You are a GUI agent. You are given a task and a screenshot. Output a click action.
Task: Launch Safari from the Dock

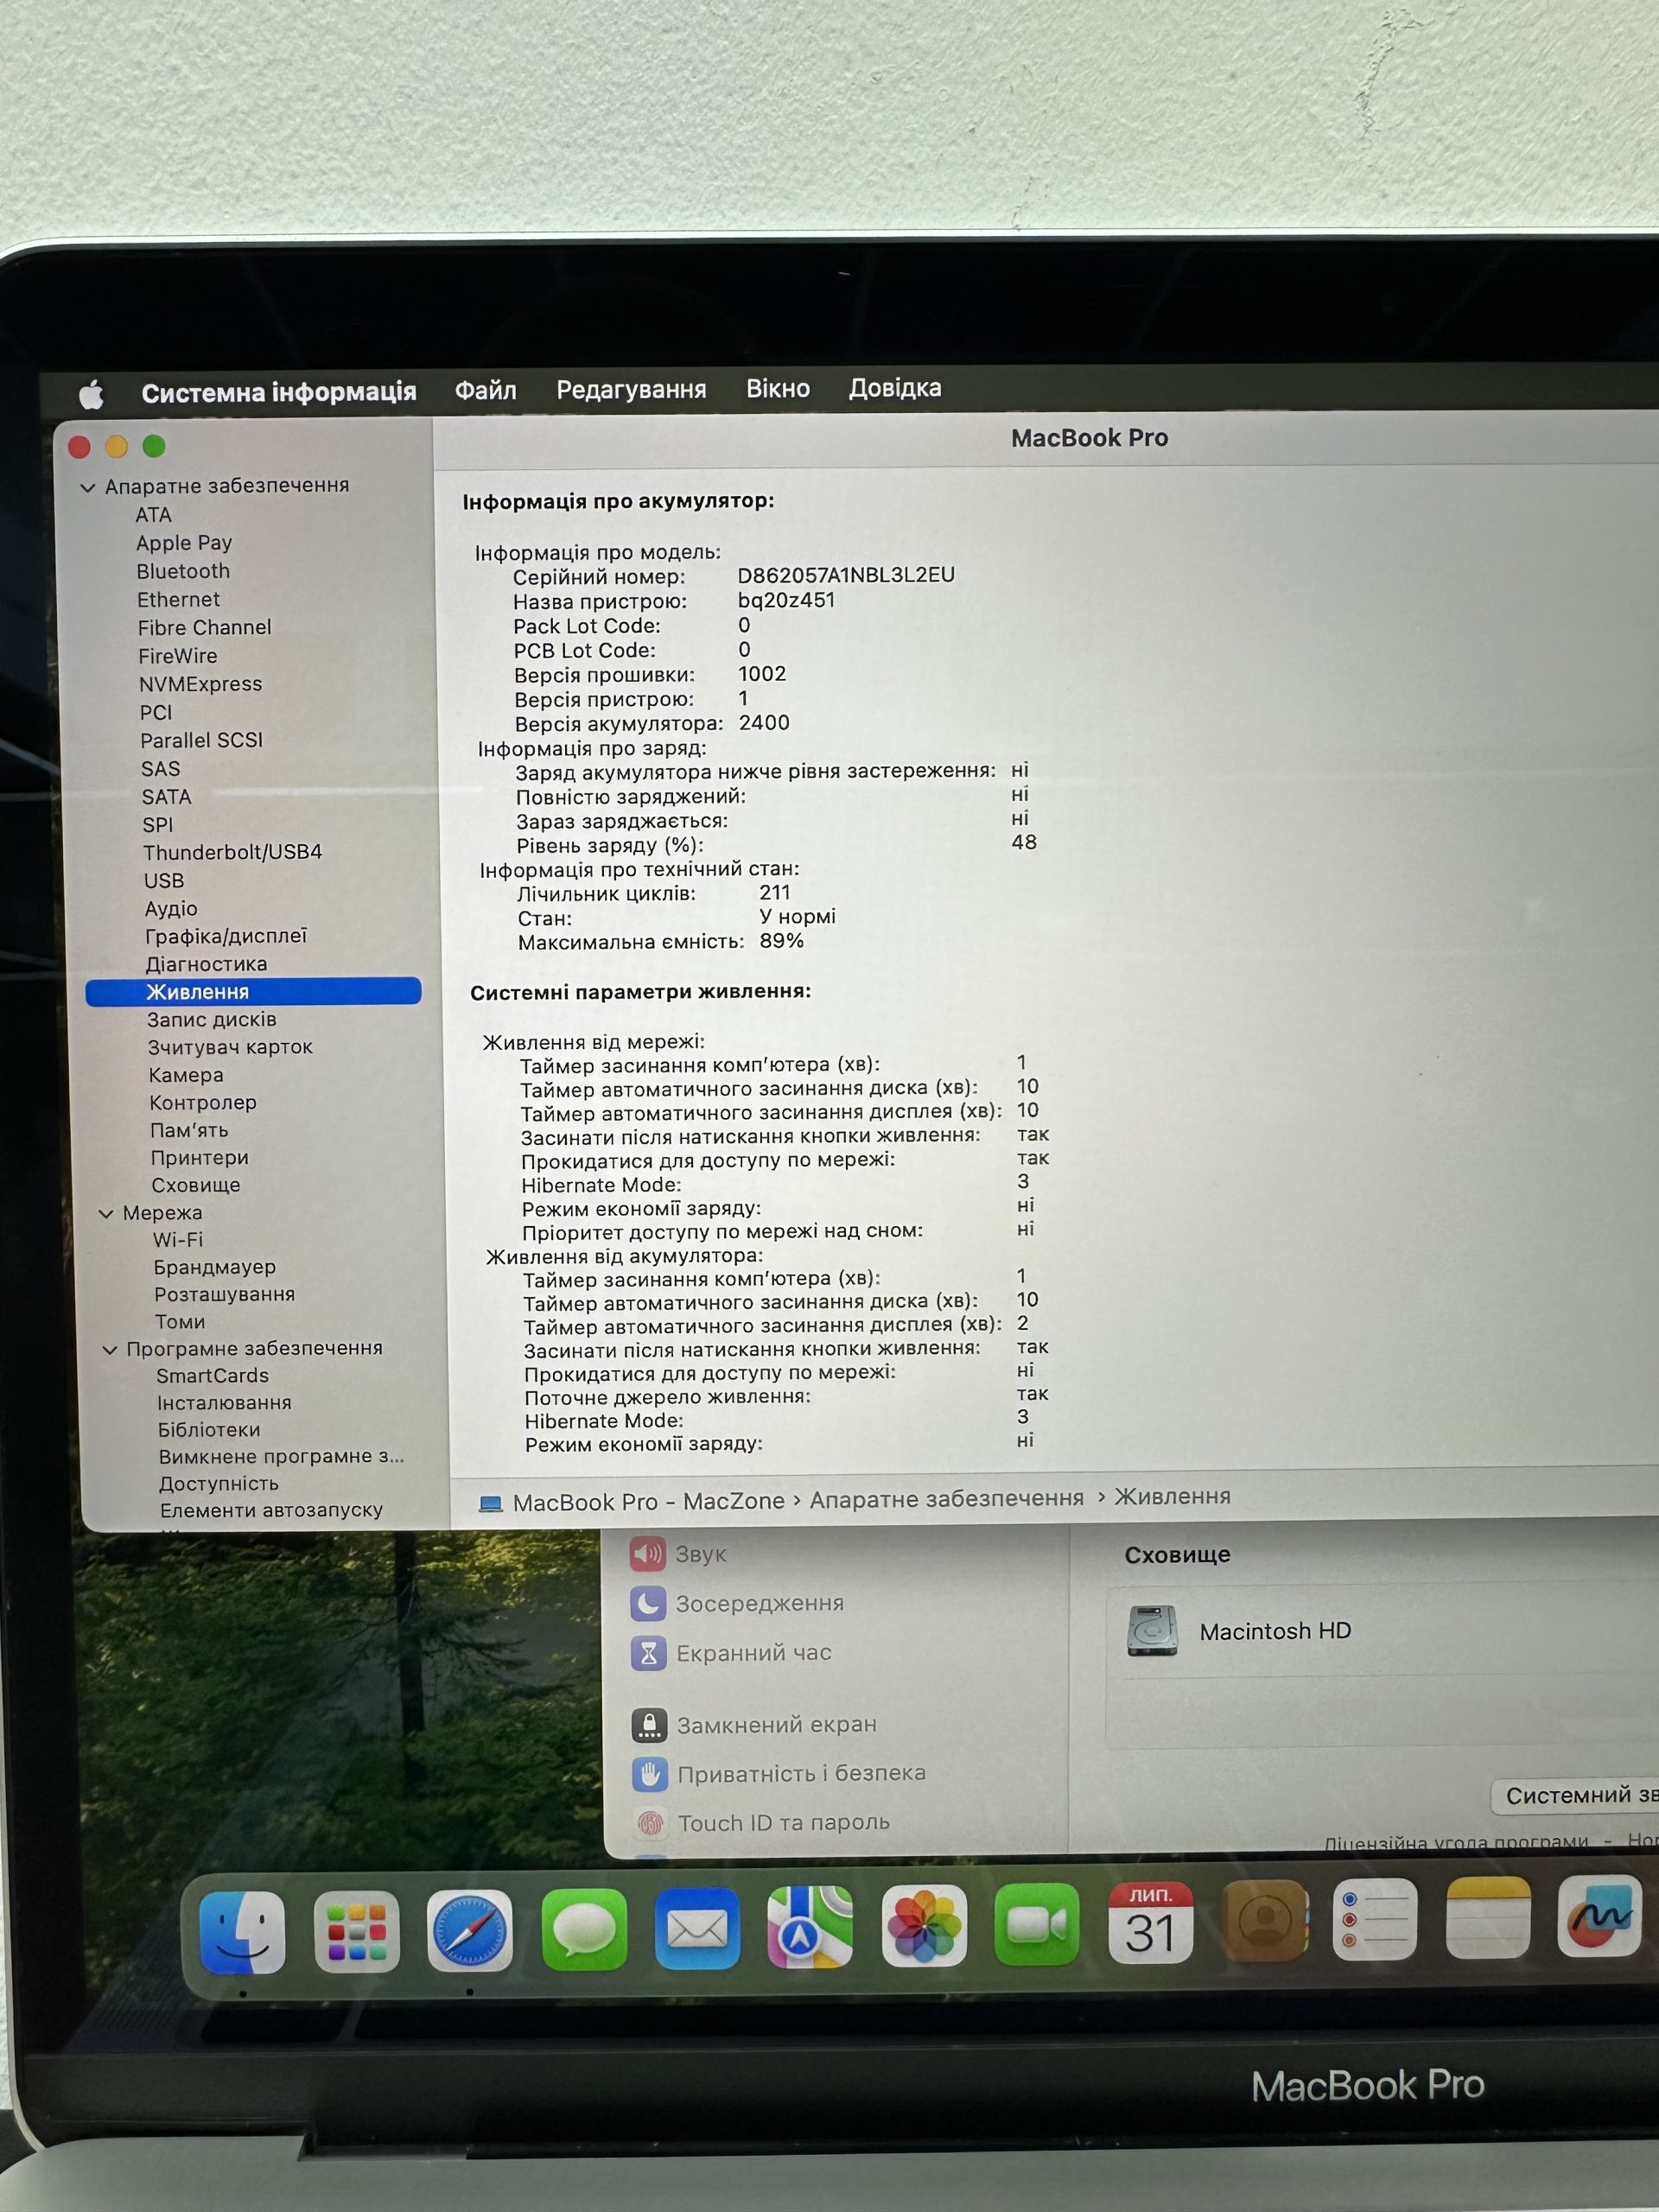coord(469,1930)
